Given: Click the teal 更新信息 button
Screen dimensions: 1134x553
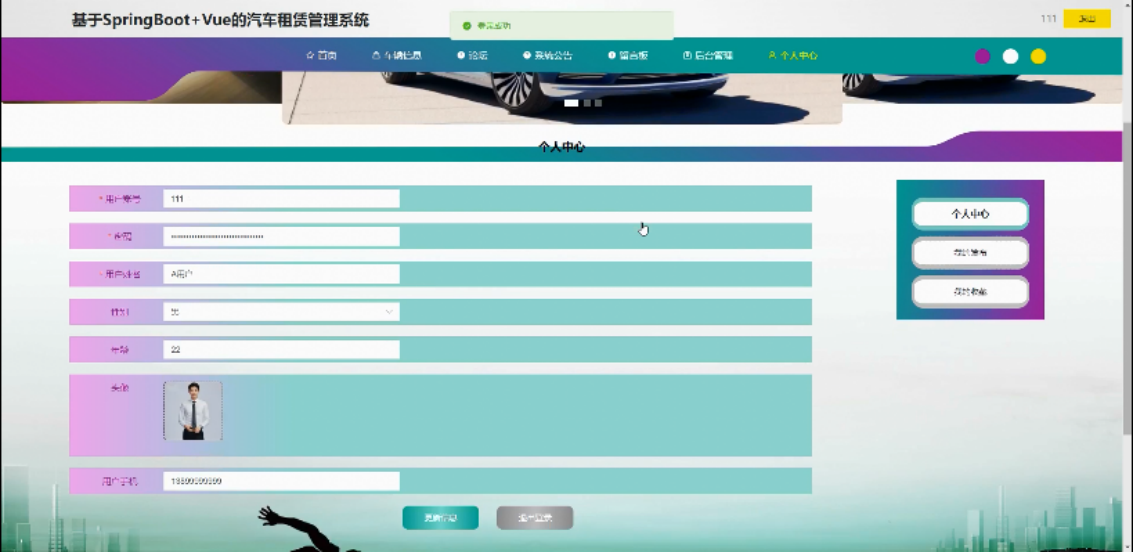Looking at the screenshot, I should click(440, 518).
